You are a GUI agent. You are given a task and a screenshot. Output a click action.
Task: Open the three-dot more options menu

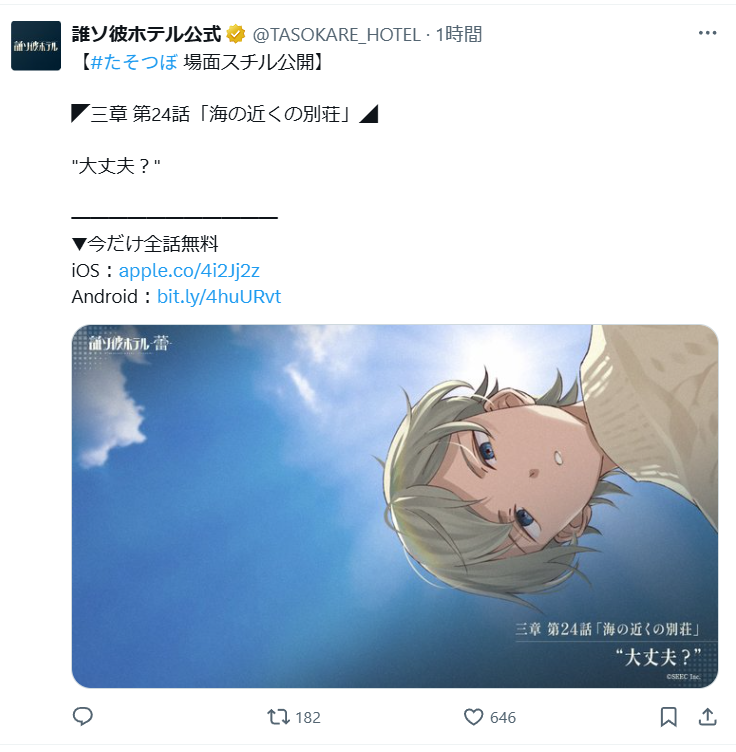click(x=707, y=33)
